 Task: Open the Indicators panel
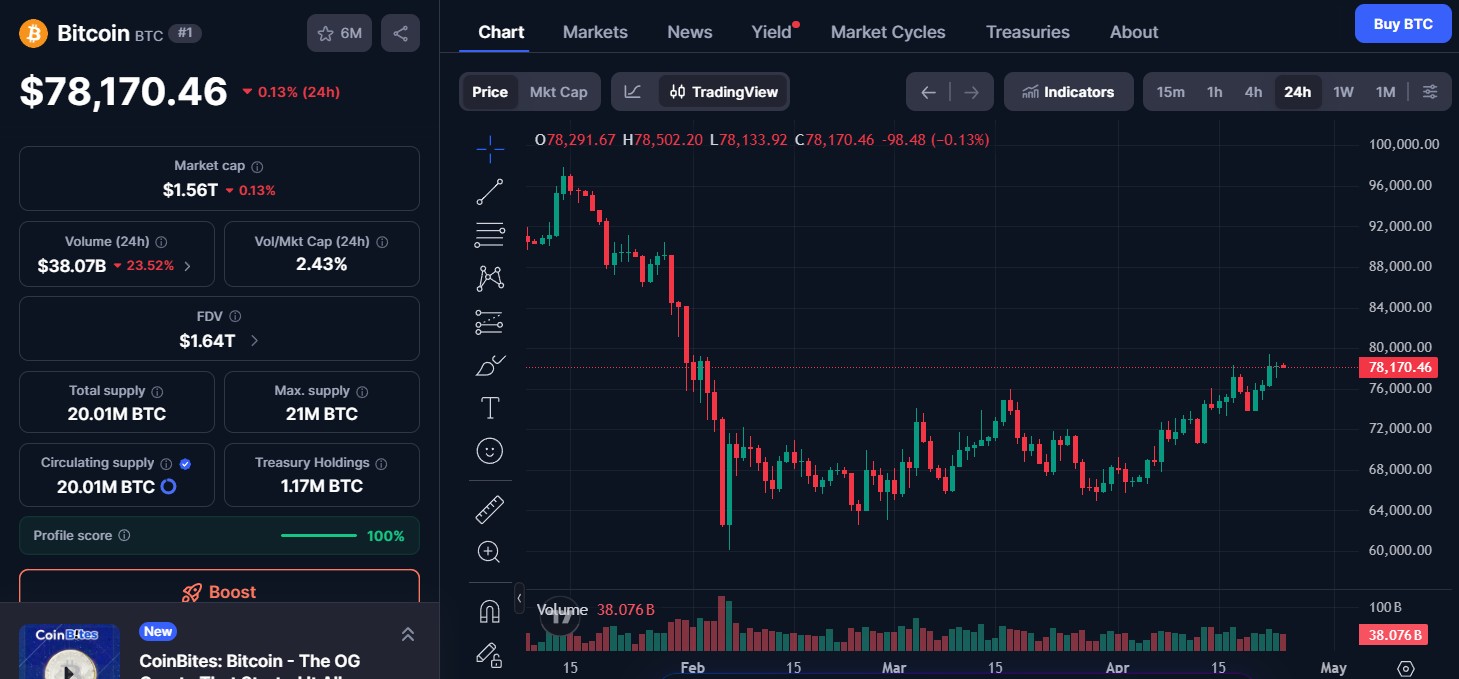(1068, 91)
